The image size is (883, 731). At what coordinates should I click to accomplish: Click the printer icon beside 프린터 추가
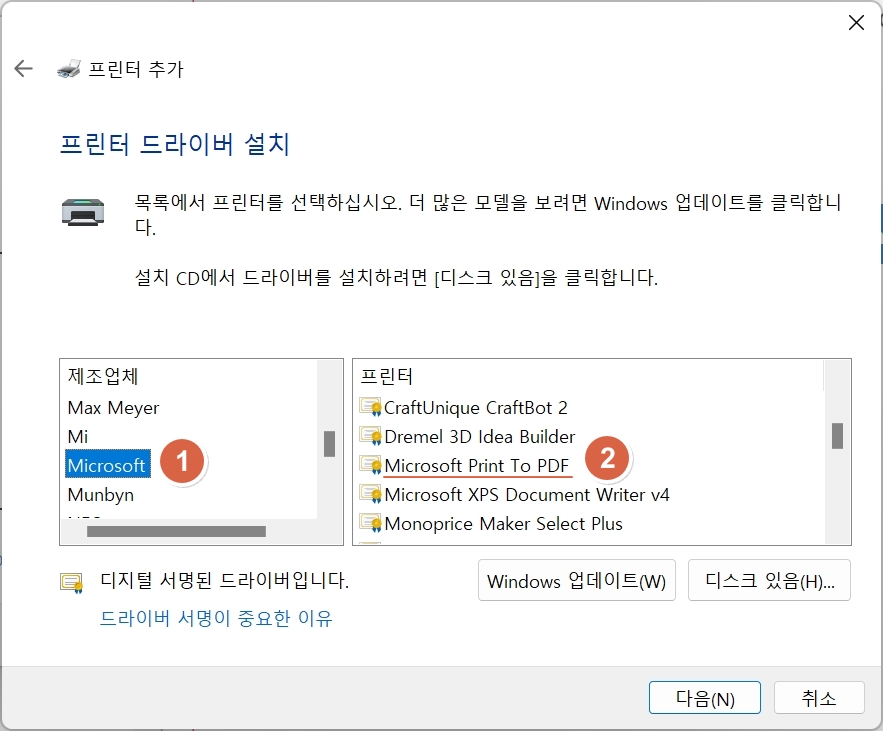(x=69, y=69)
